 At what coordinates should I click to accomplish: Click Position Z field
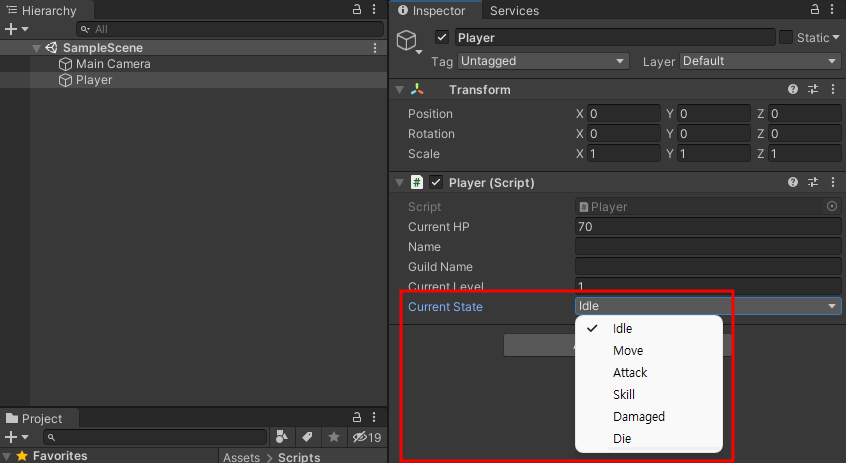coord(804,114)
